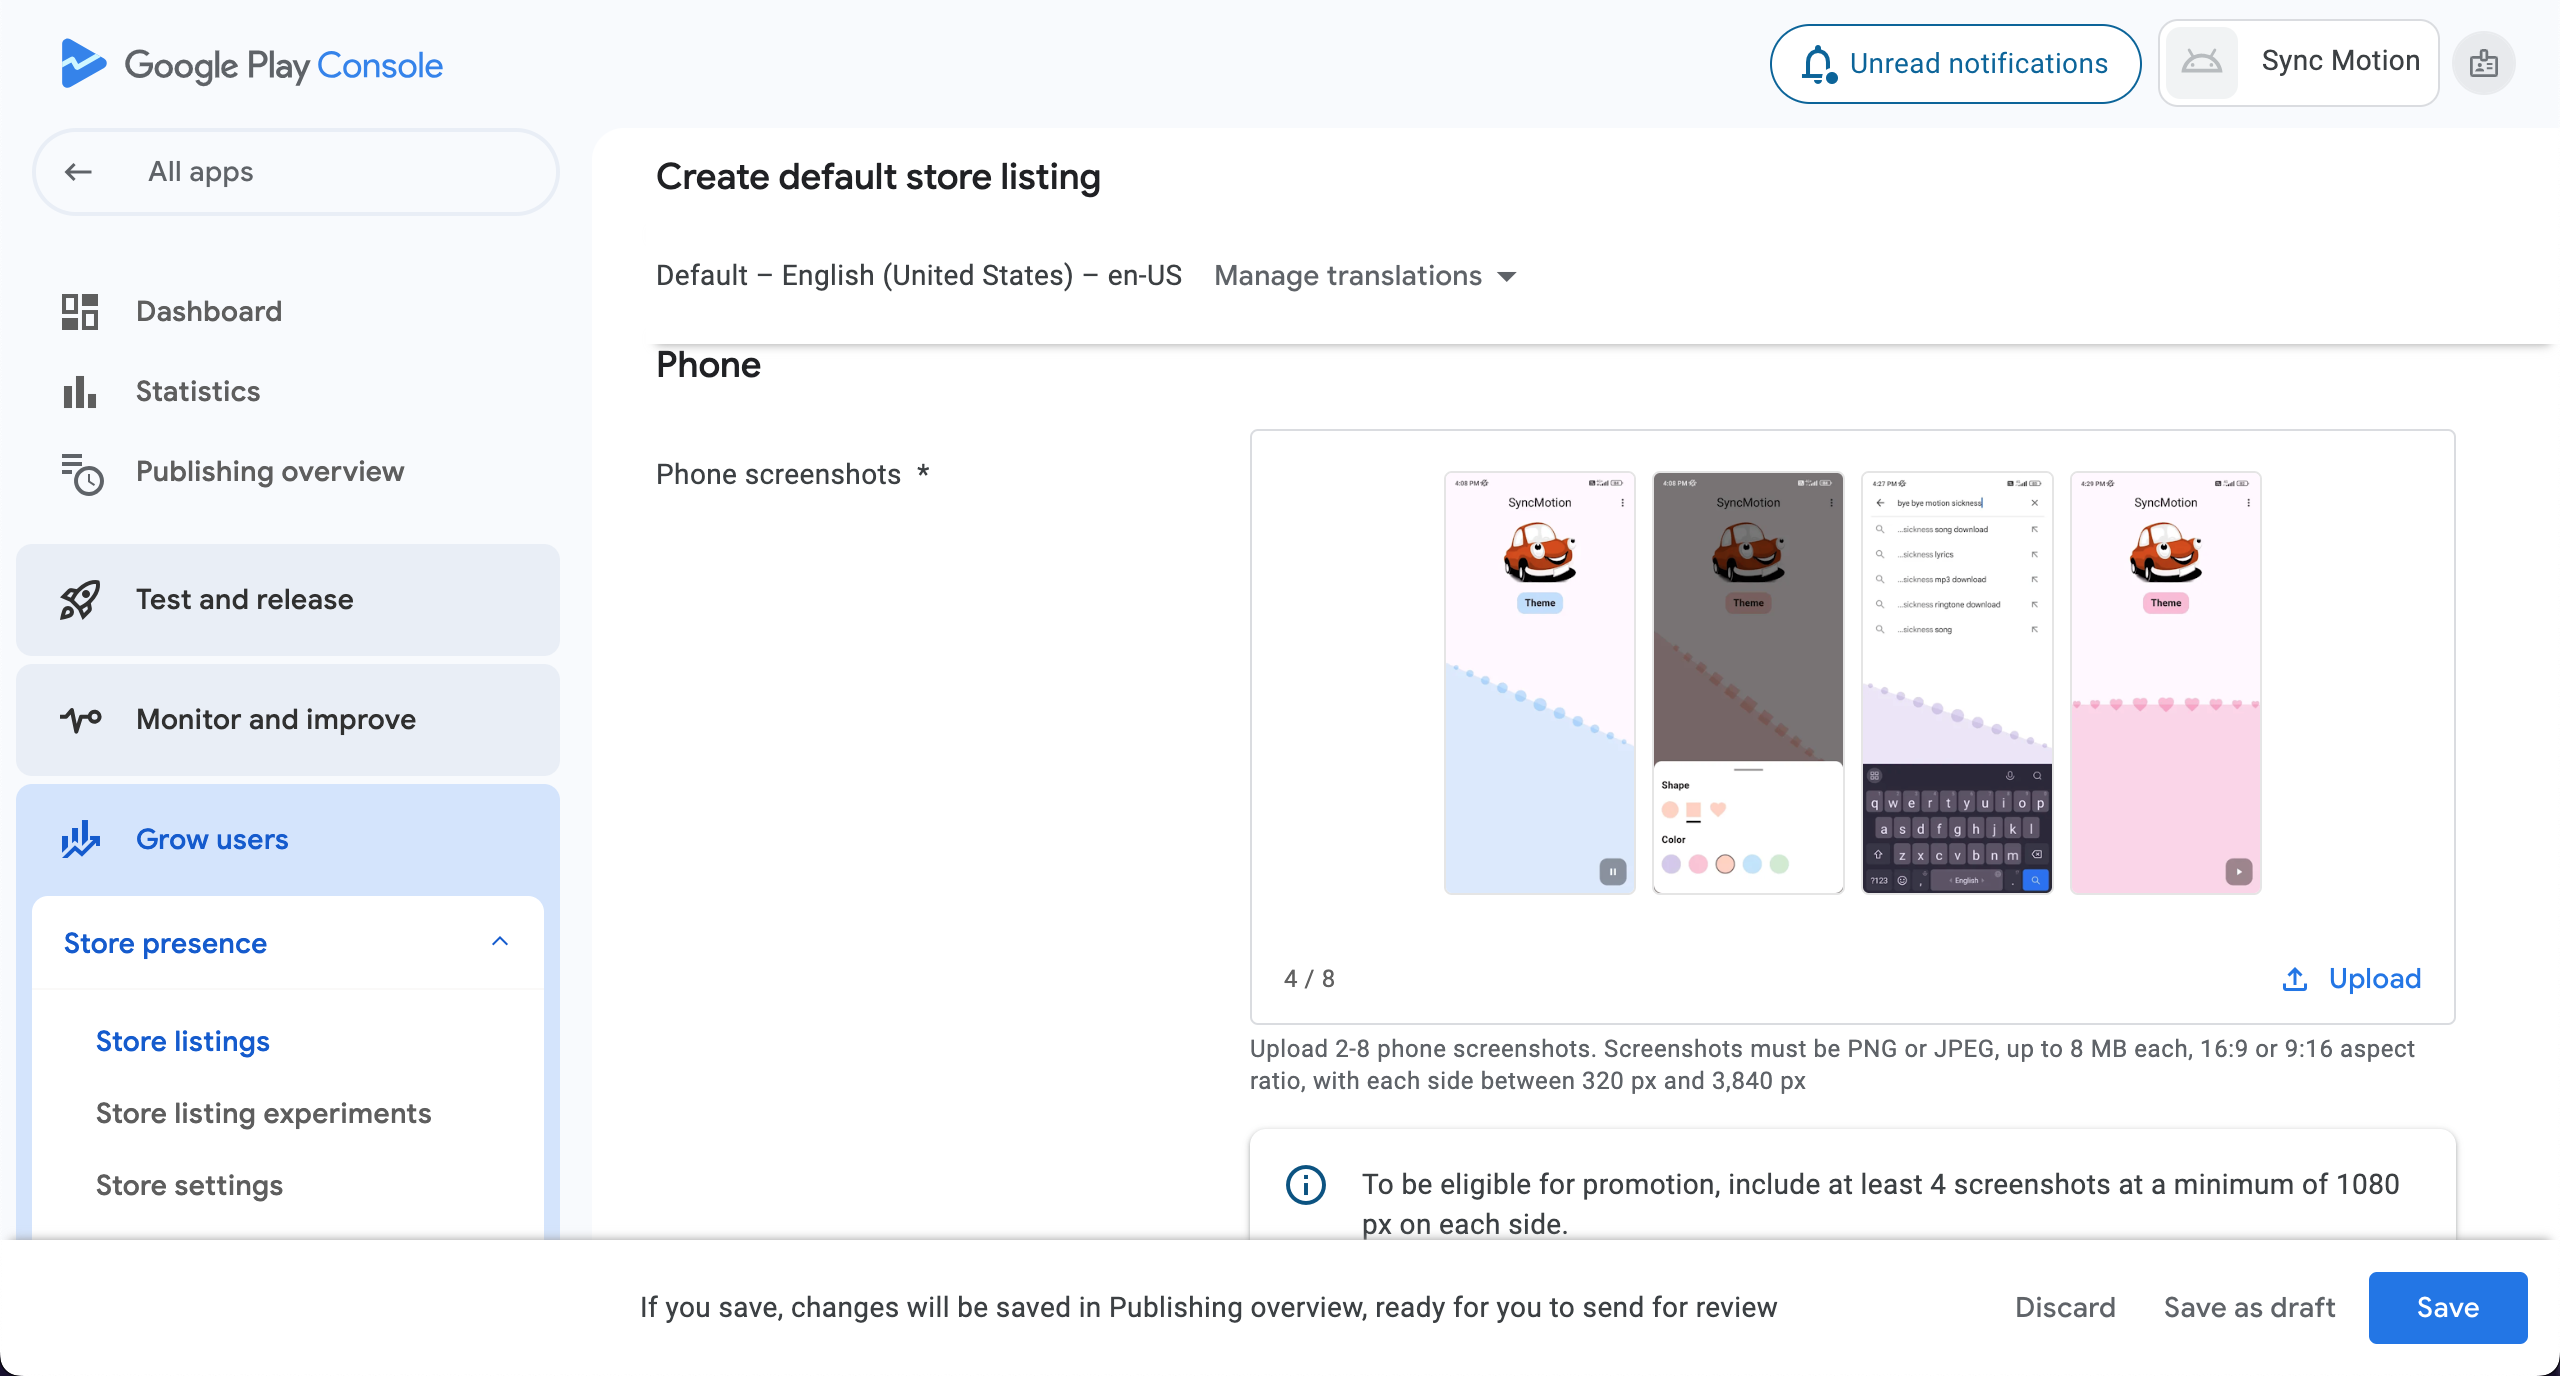
Task: Click Save as draft
Action: coord(2250,1308)
